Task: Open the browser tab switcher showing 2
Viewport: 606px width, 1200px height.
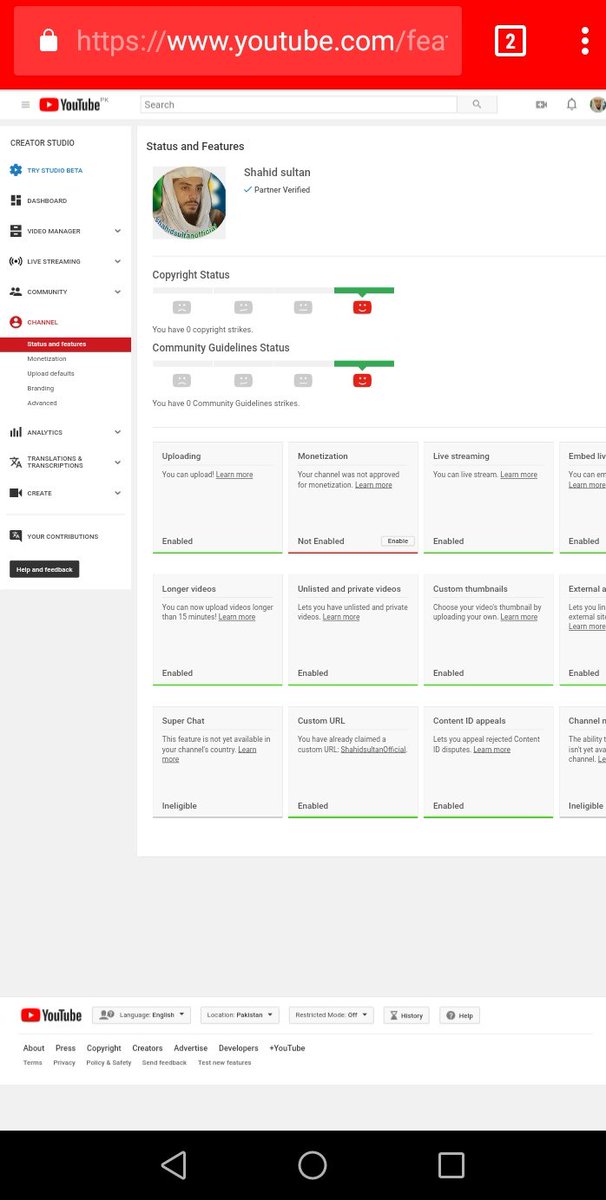Action: coord(510,41)
